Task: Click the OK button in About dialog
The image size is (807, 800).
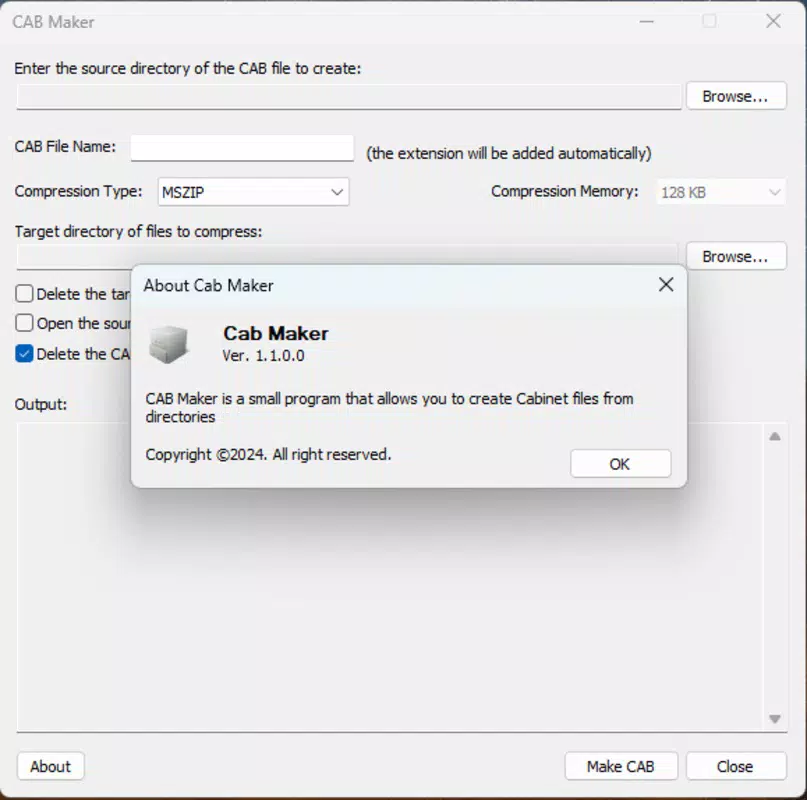Action: 620,464
